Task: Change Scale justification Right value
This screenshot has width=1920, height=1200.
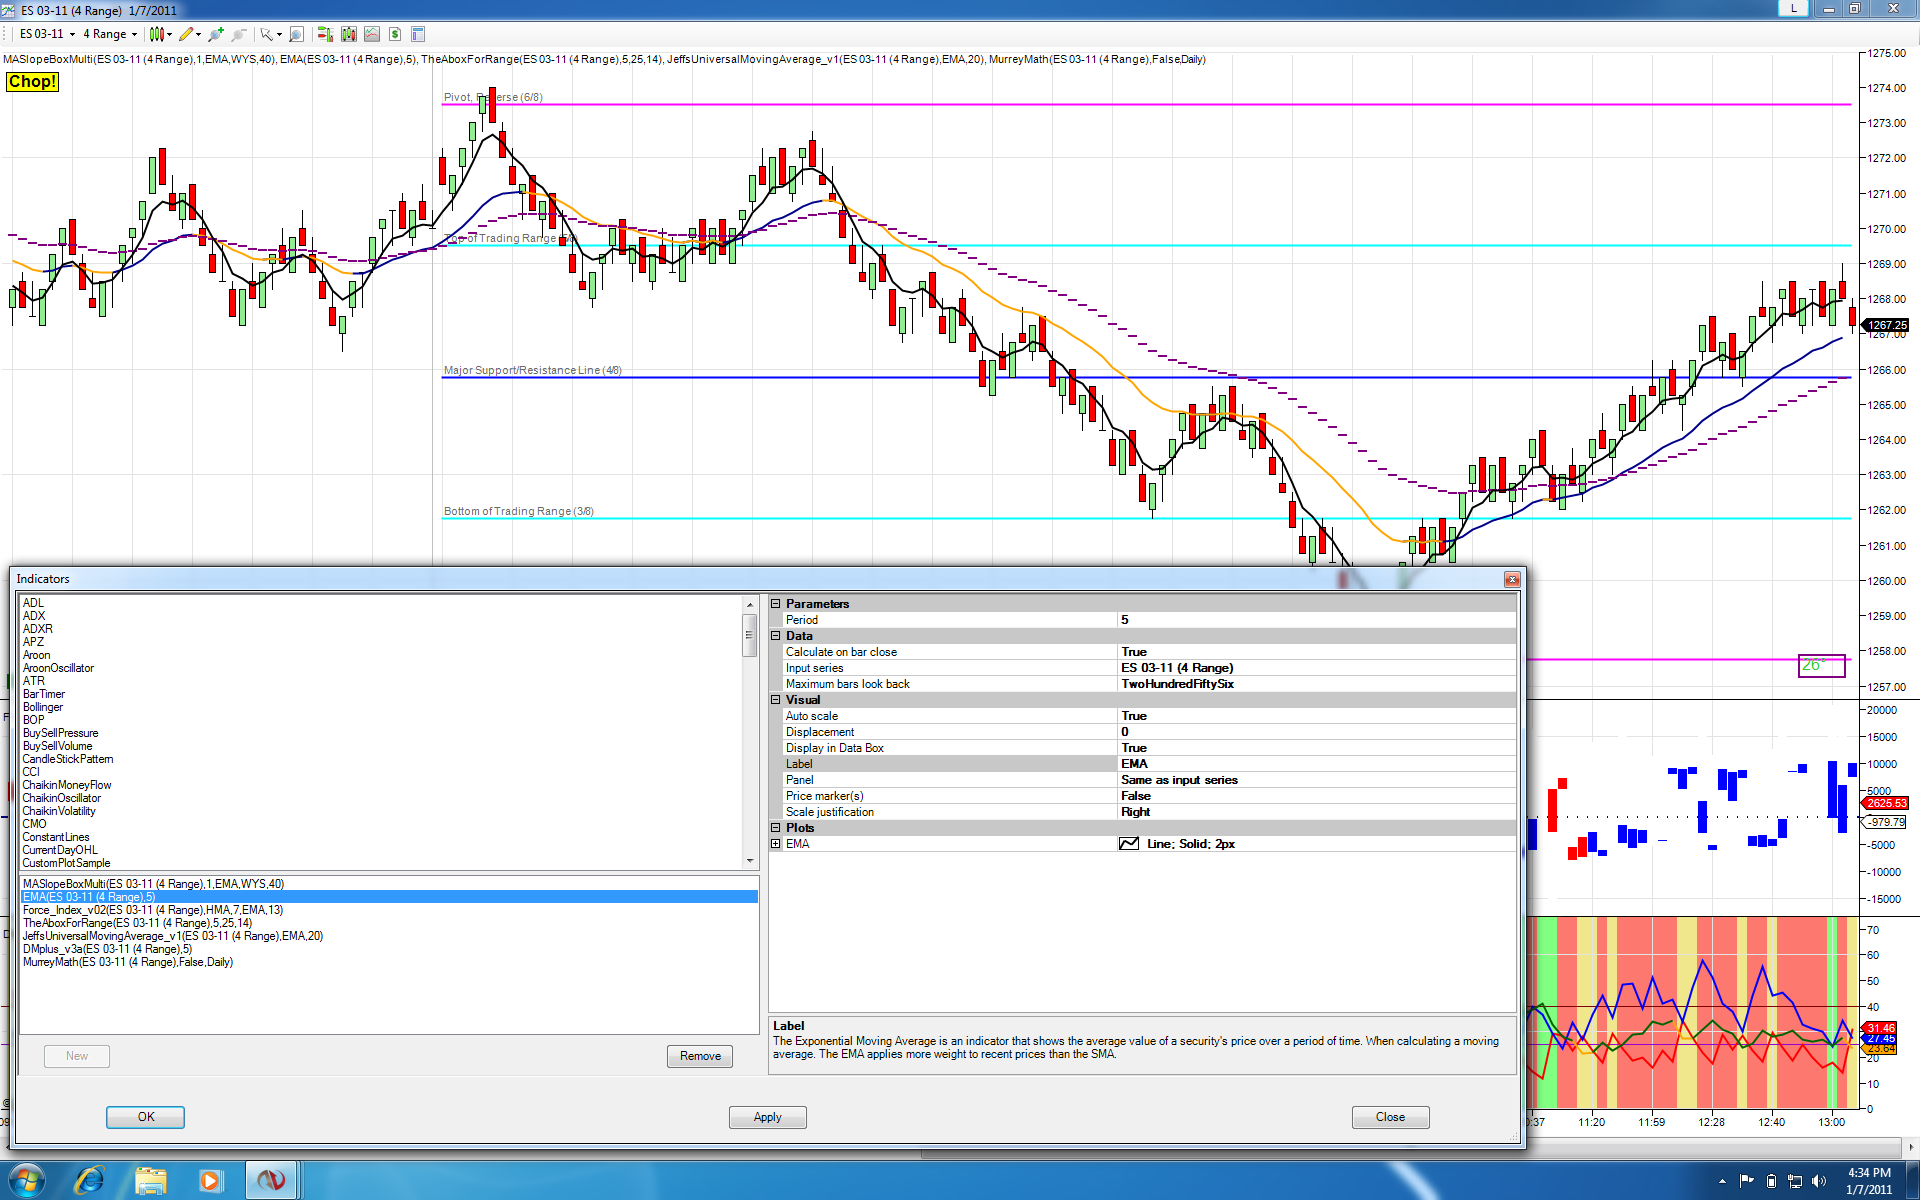Action: click(x=1316, y=812)
